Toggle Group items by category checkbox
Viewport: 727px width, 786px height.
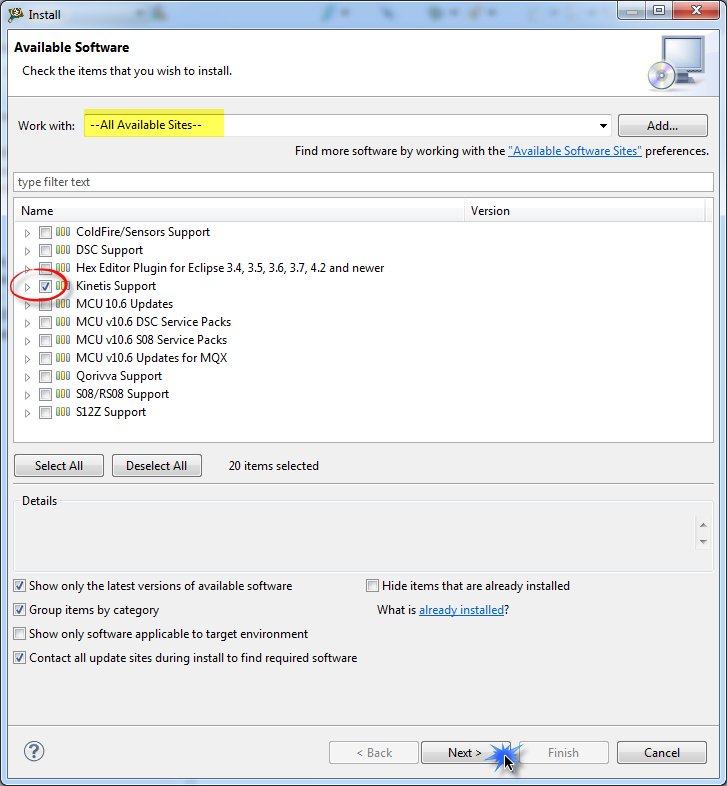(x=20, y=610)
